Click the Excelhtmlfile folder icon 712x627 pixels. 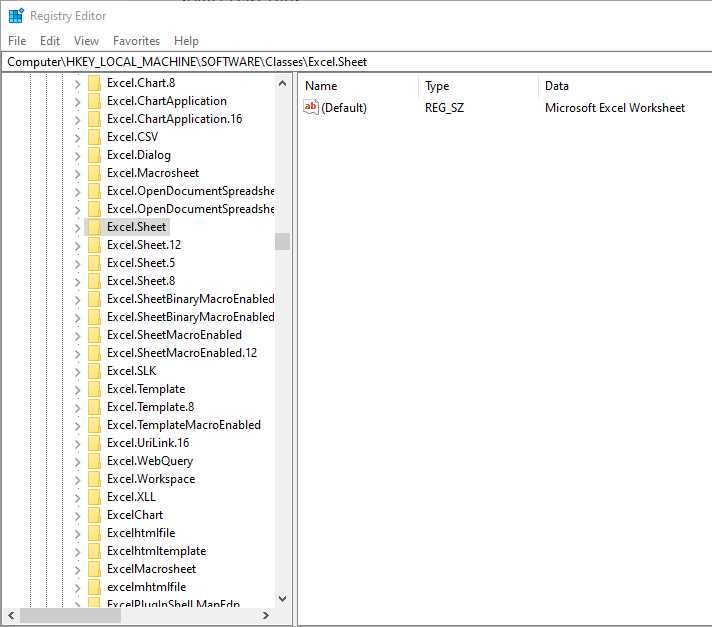(94, 533)
